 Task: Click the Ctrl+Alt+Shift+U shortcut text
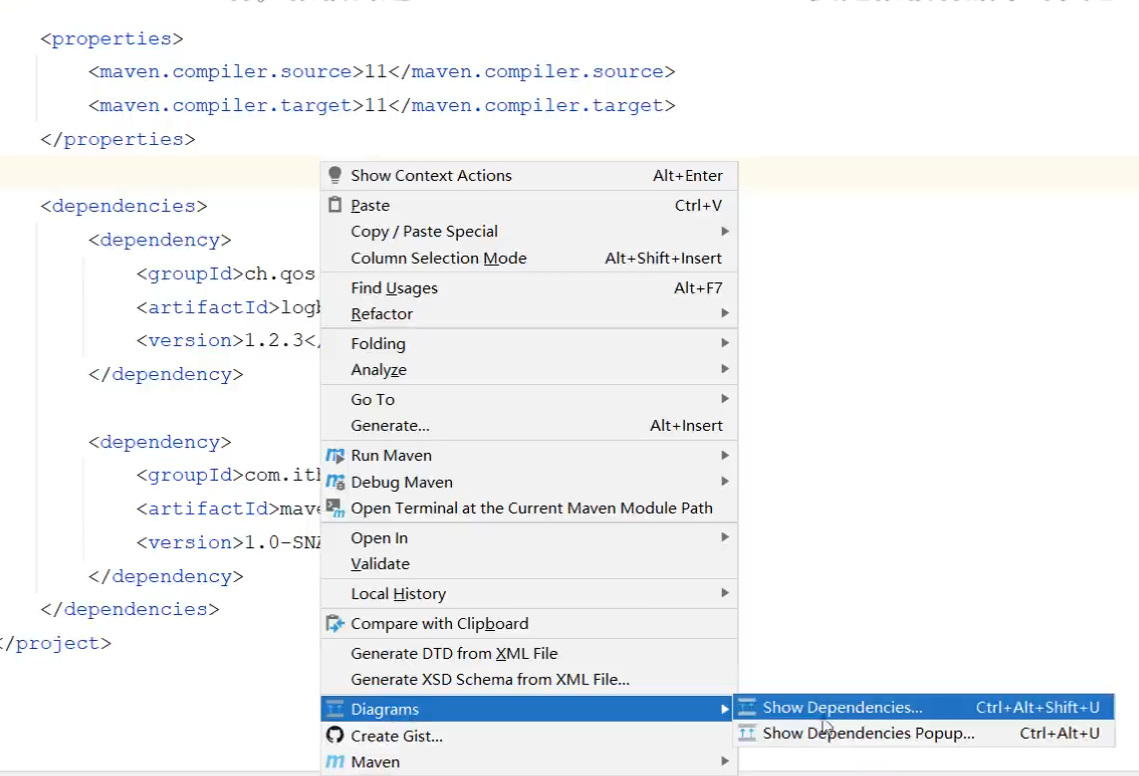pyautogui.click(x=1037, y=707)
